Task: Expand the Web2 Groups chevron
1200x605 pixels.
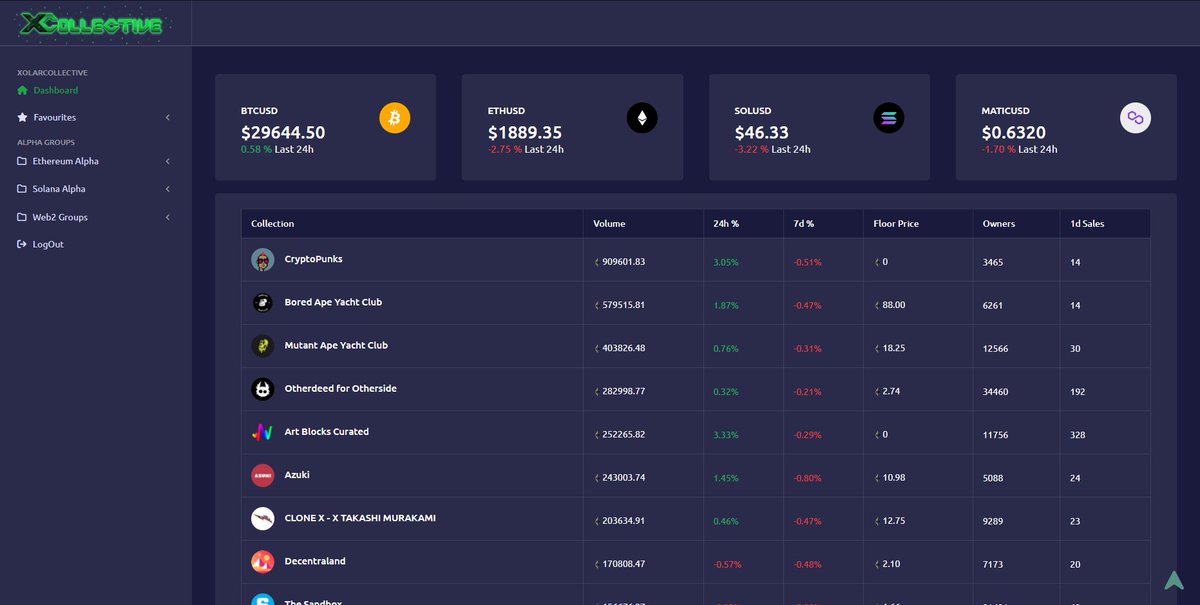Action: [168, 217]
